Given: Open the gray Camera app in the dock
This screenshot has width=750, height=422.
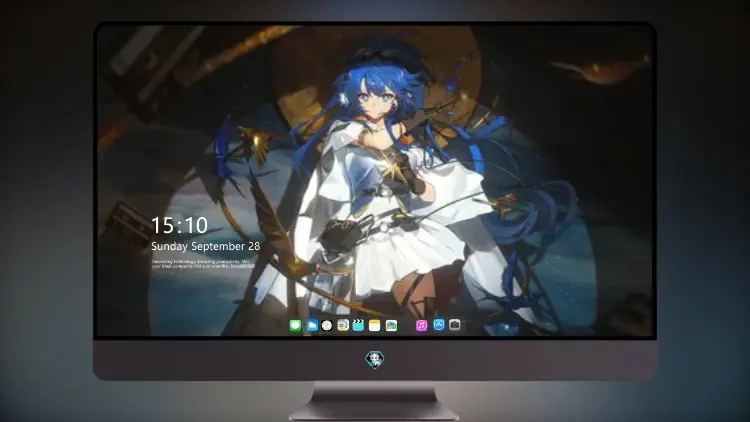Looking at the screenshot, I should tap(455, 325).
